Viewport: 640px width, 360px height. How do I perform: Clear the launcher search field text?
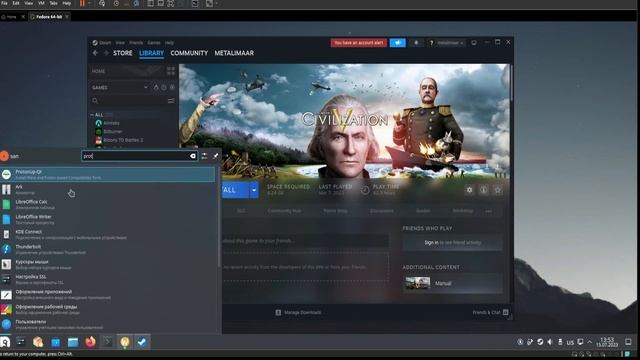pos(193,156)
